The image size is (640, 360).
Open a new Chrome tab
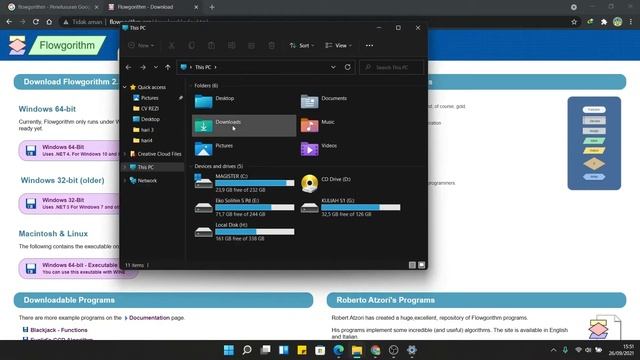[x=212, y=7]
